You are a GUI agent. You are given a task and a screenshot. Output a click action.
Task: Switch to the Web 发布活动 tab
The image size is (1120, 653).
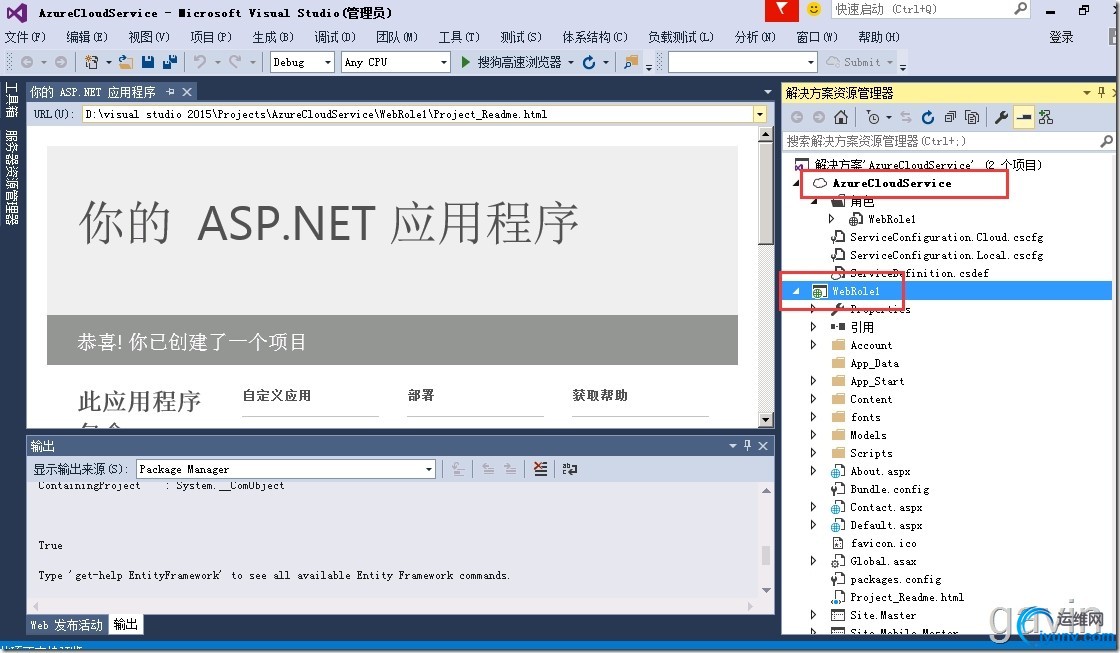click(67, 625)
